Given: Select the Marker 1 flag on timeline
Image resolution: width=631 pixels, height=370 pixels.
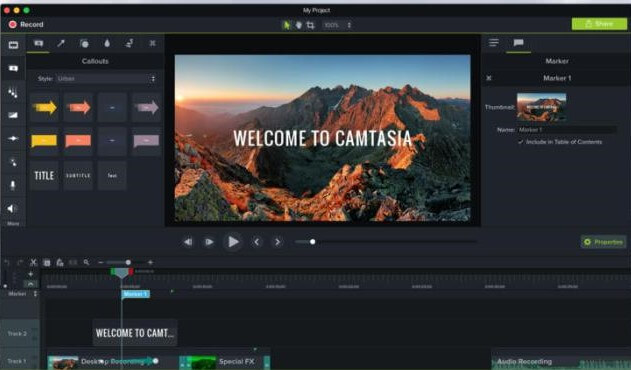Looking at the screenshot, I should click(x=136, y=294).
